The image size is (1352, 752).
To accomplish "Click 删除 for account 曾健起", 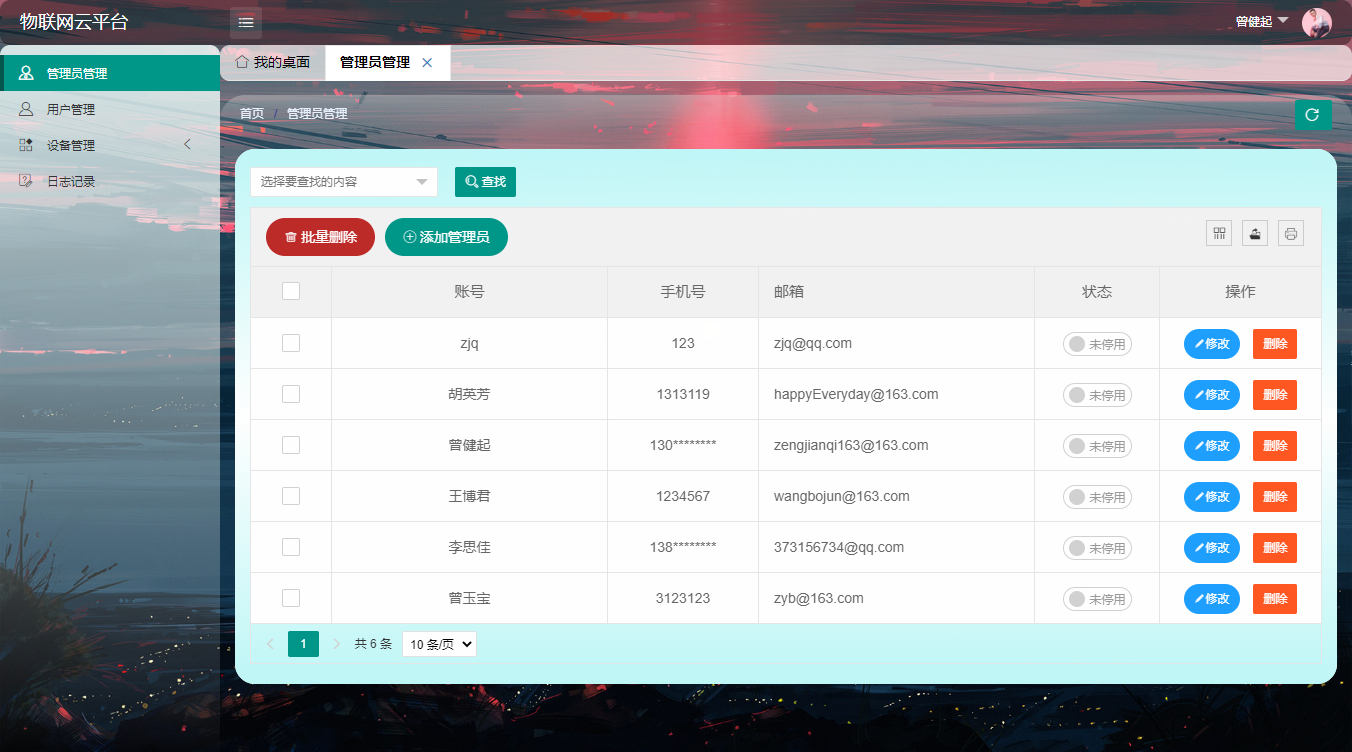I will (1275, 446).
